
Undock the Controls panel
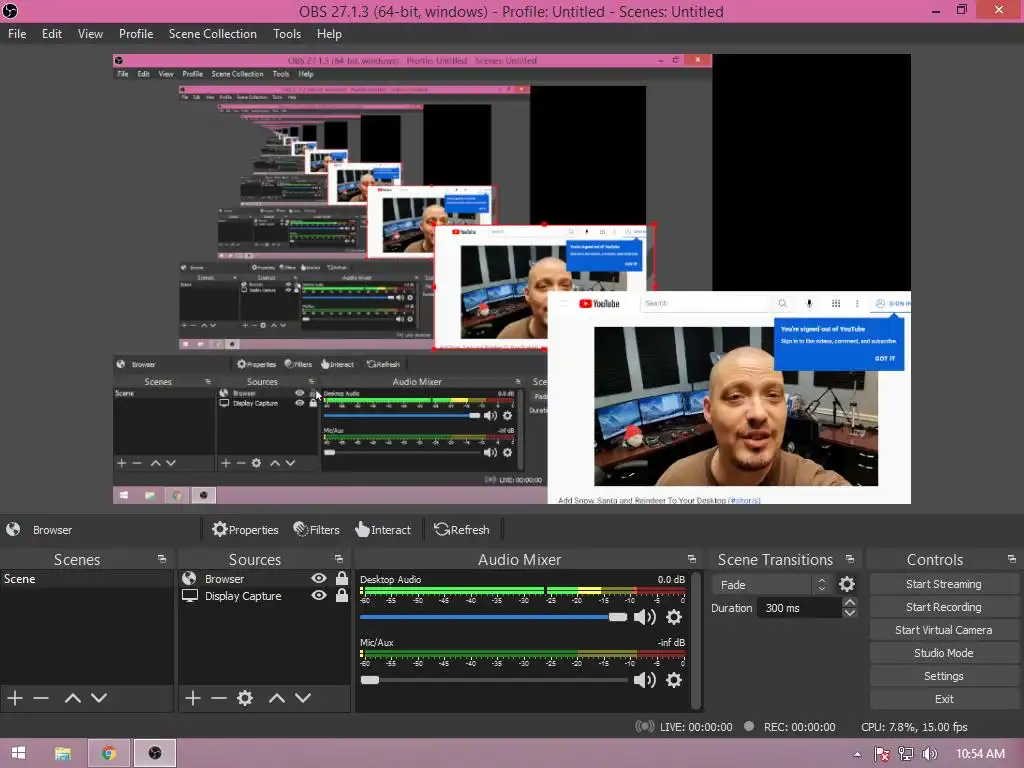click(x=1012, y=560)
